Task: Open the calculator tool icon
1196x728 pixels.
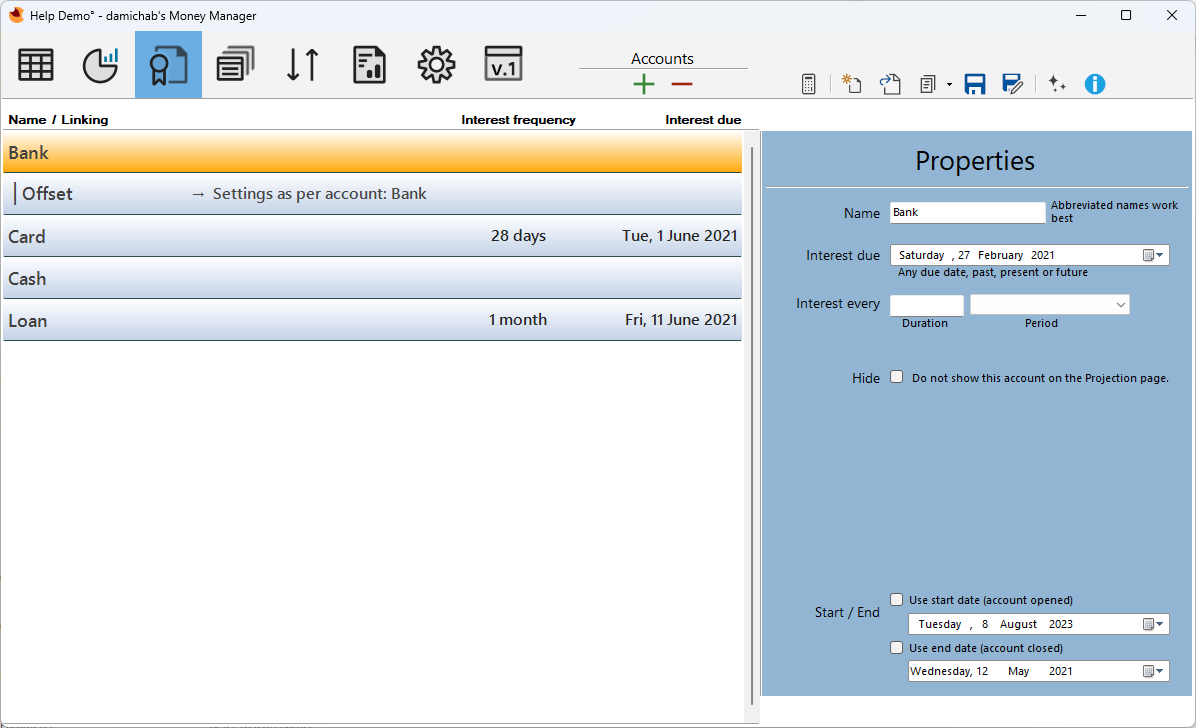Action: click(x=809, y=84)
